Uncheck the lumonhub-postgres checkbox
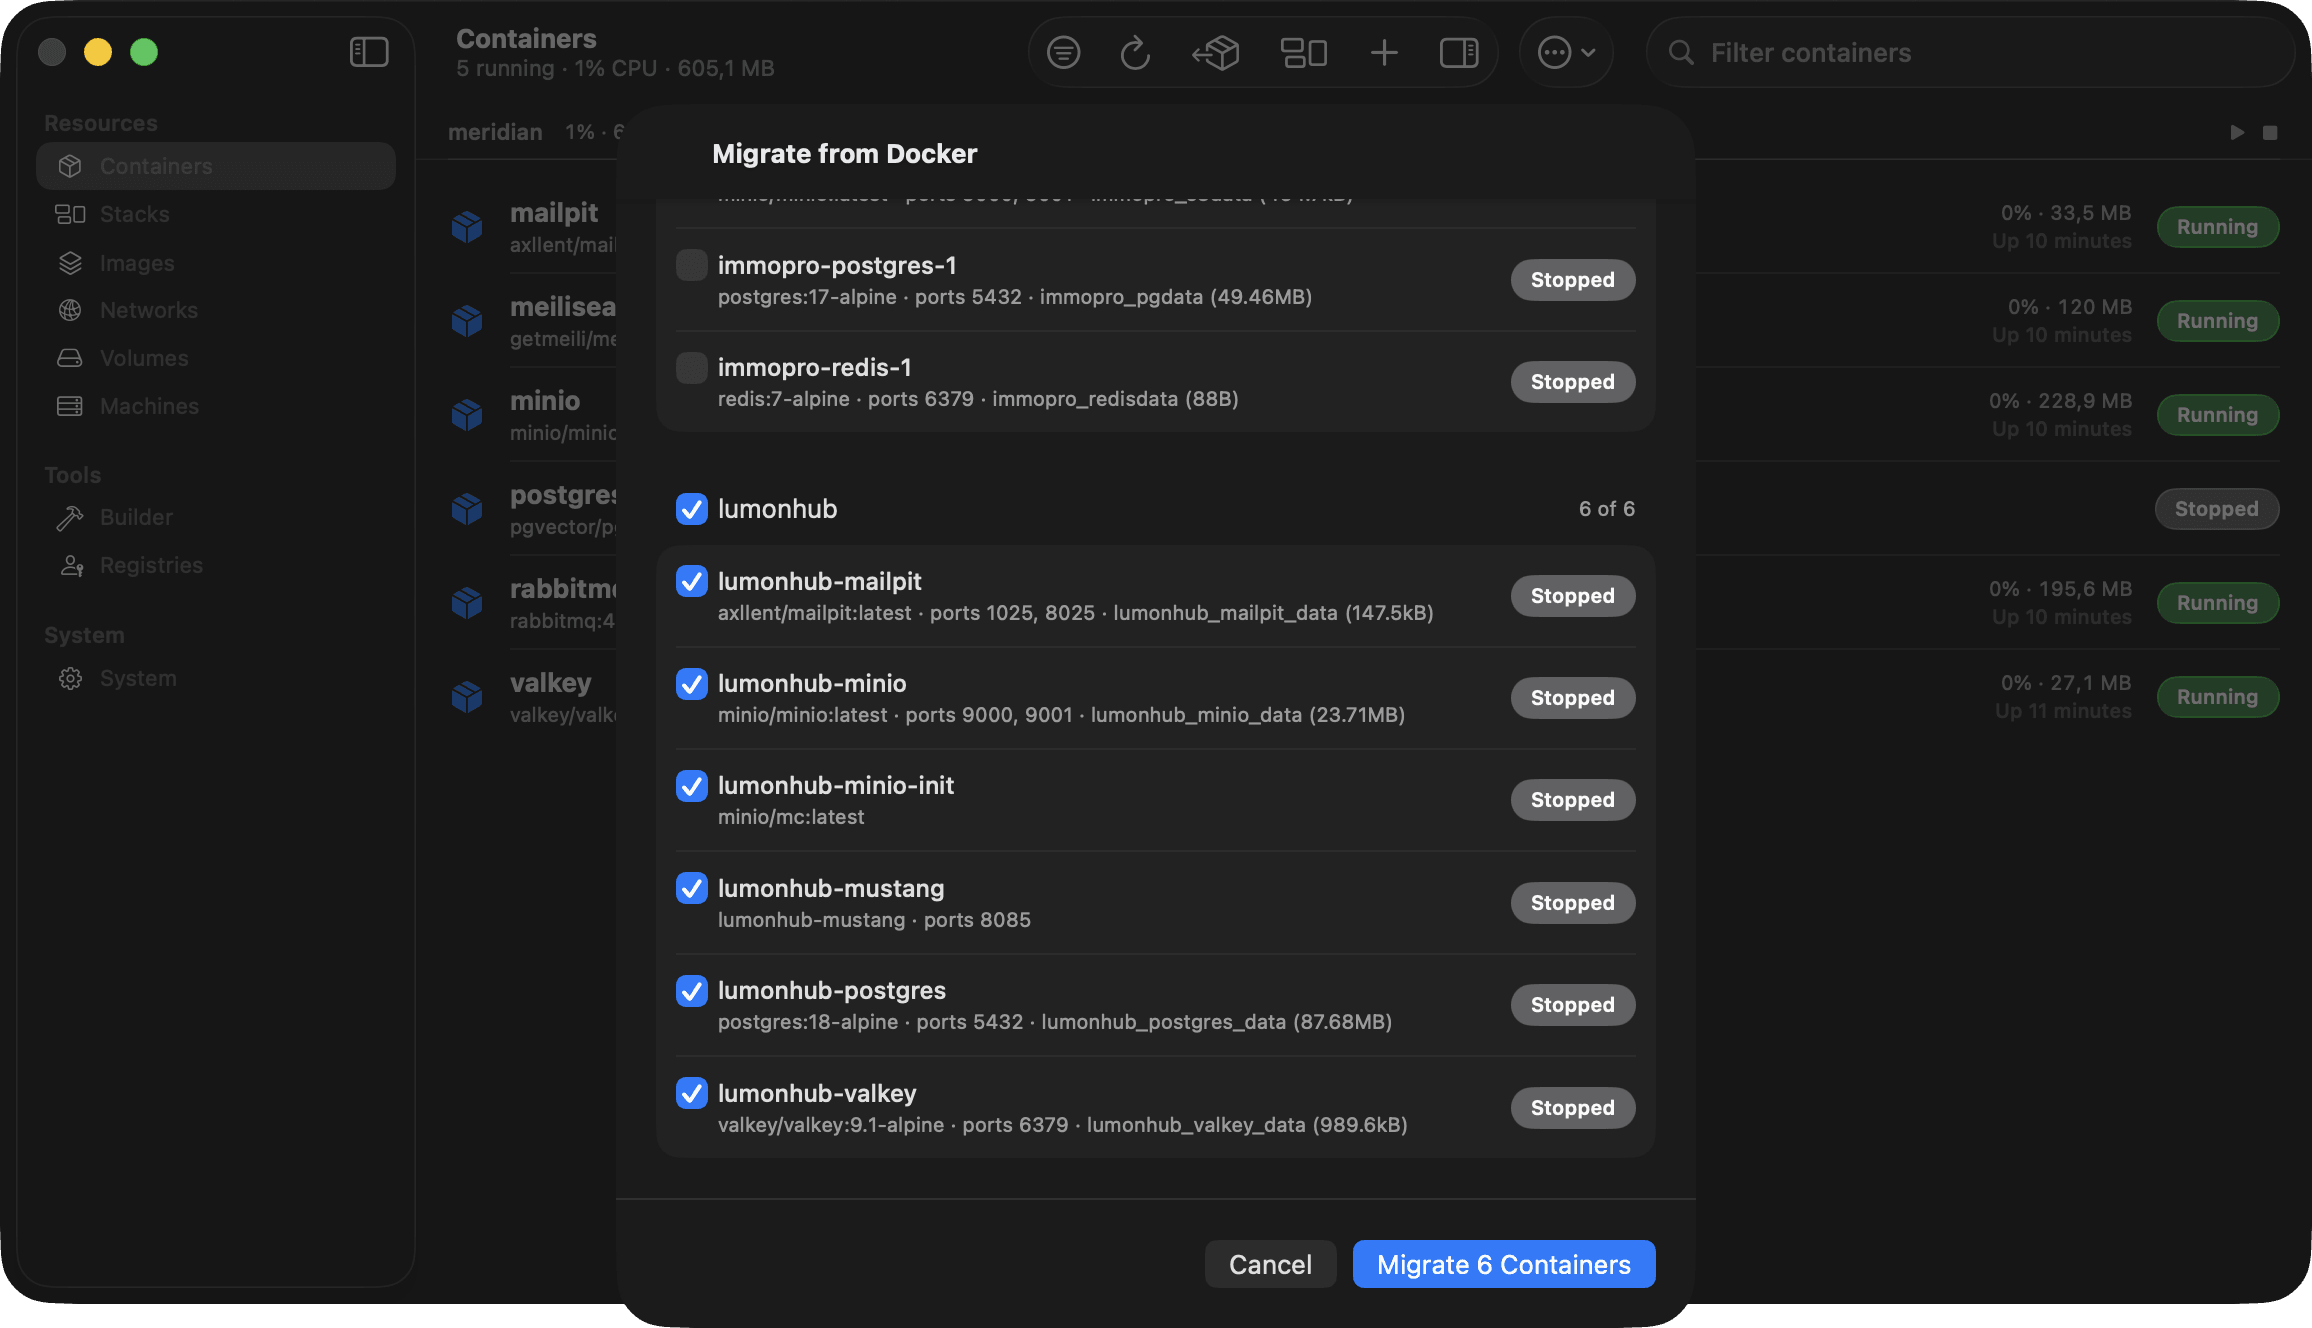The height and width of the screenshot is (1328, 2312). [692, 990]
